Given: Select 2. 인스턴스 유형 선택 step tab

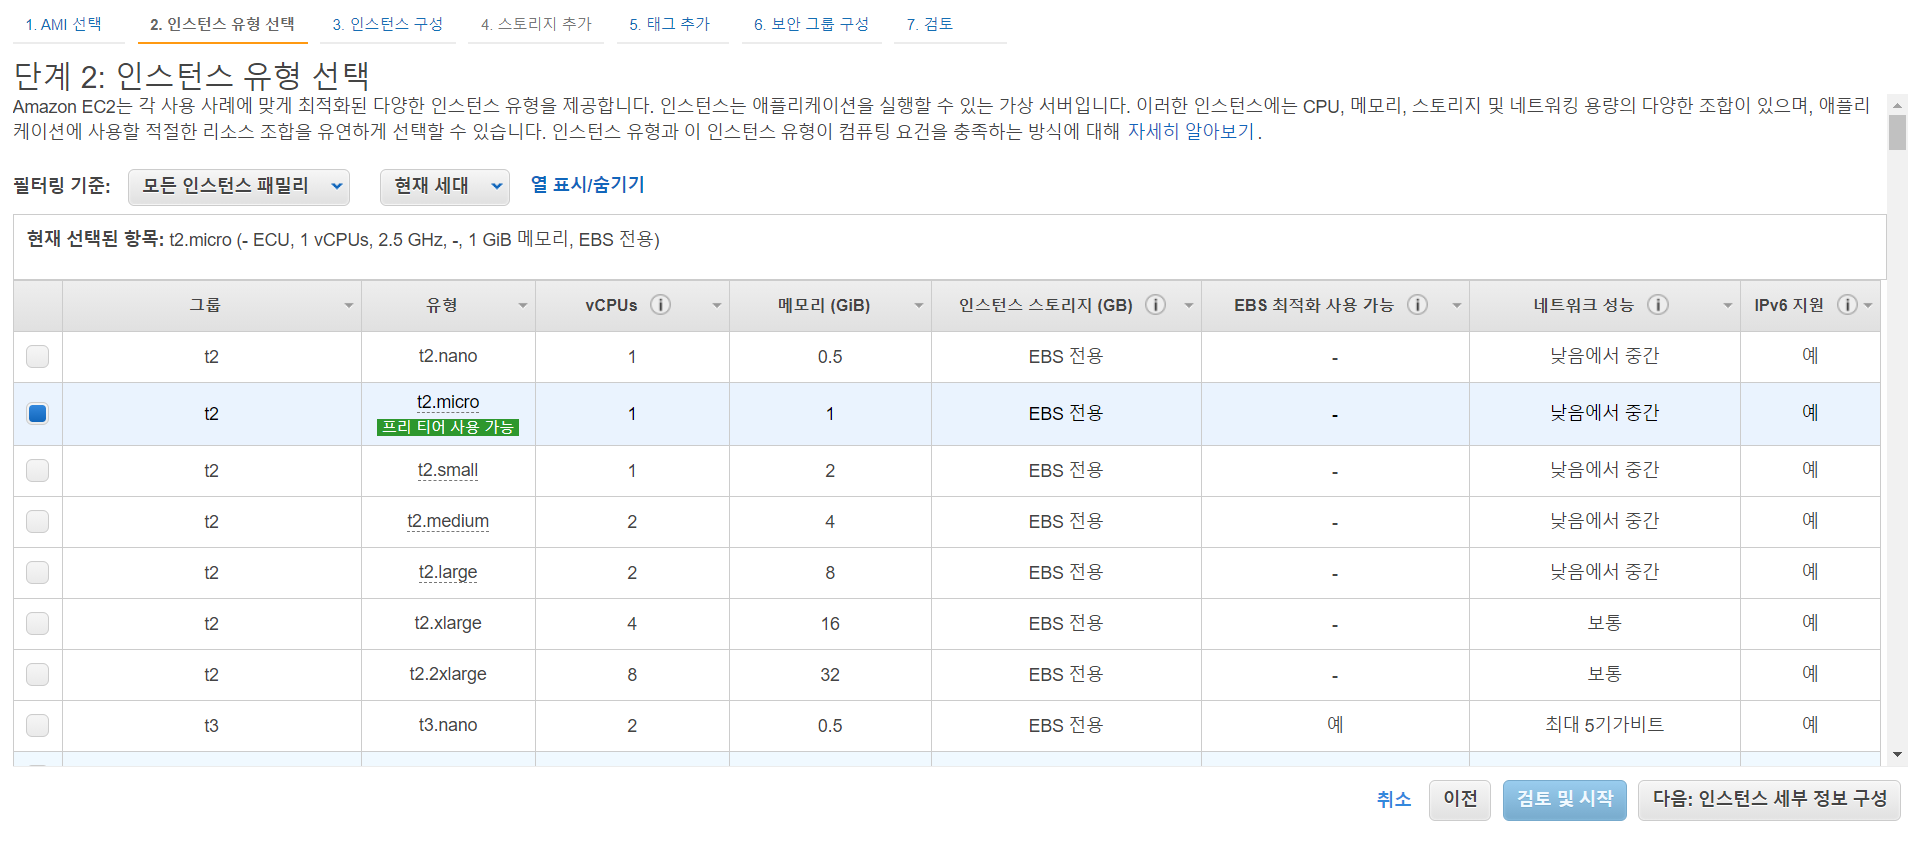Looking at the screenshot, I should coord(222,24).
